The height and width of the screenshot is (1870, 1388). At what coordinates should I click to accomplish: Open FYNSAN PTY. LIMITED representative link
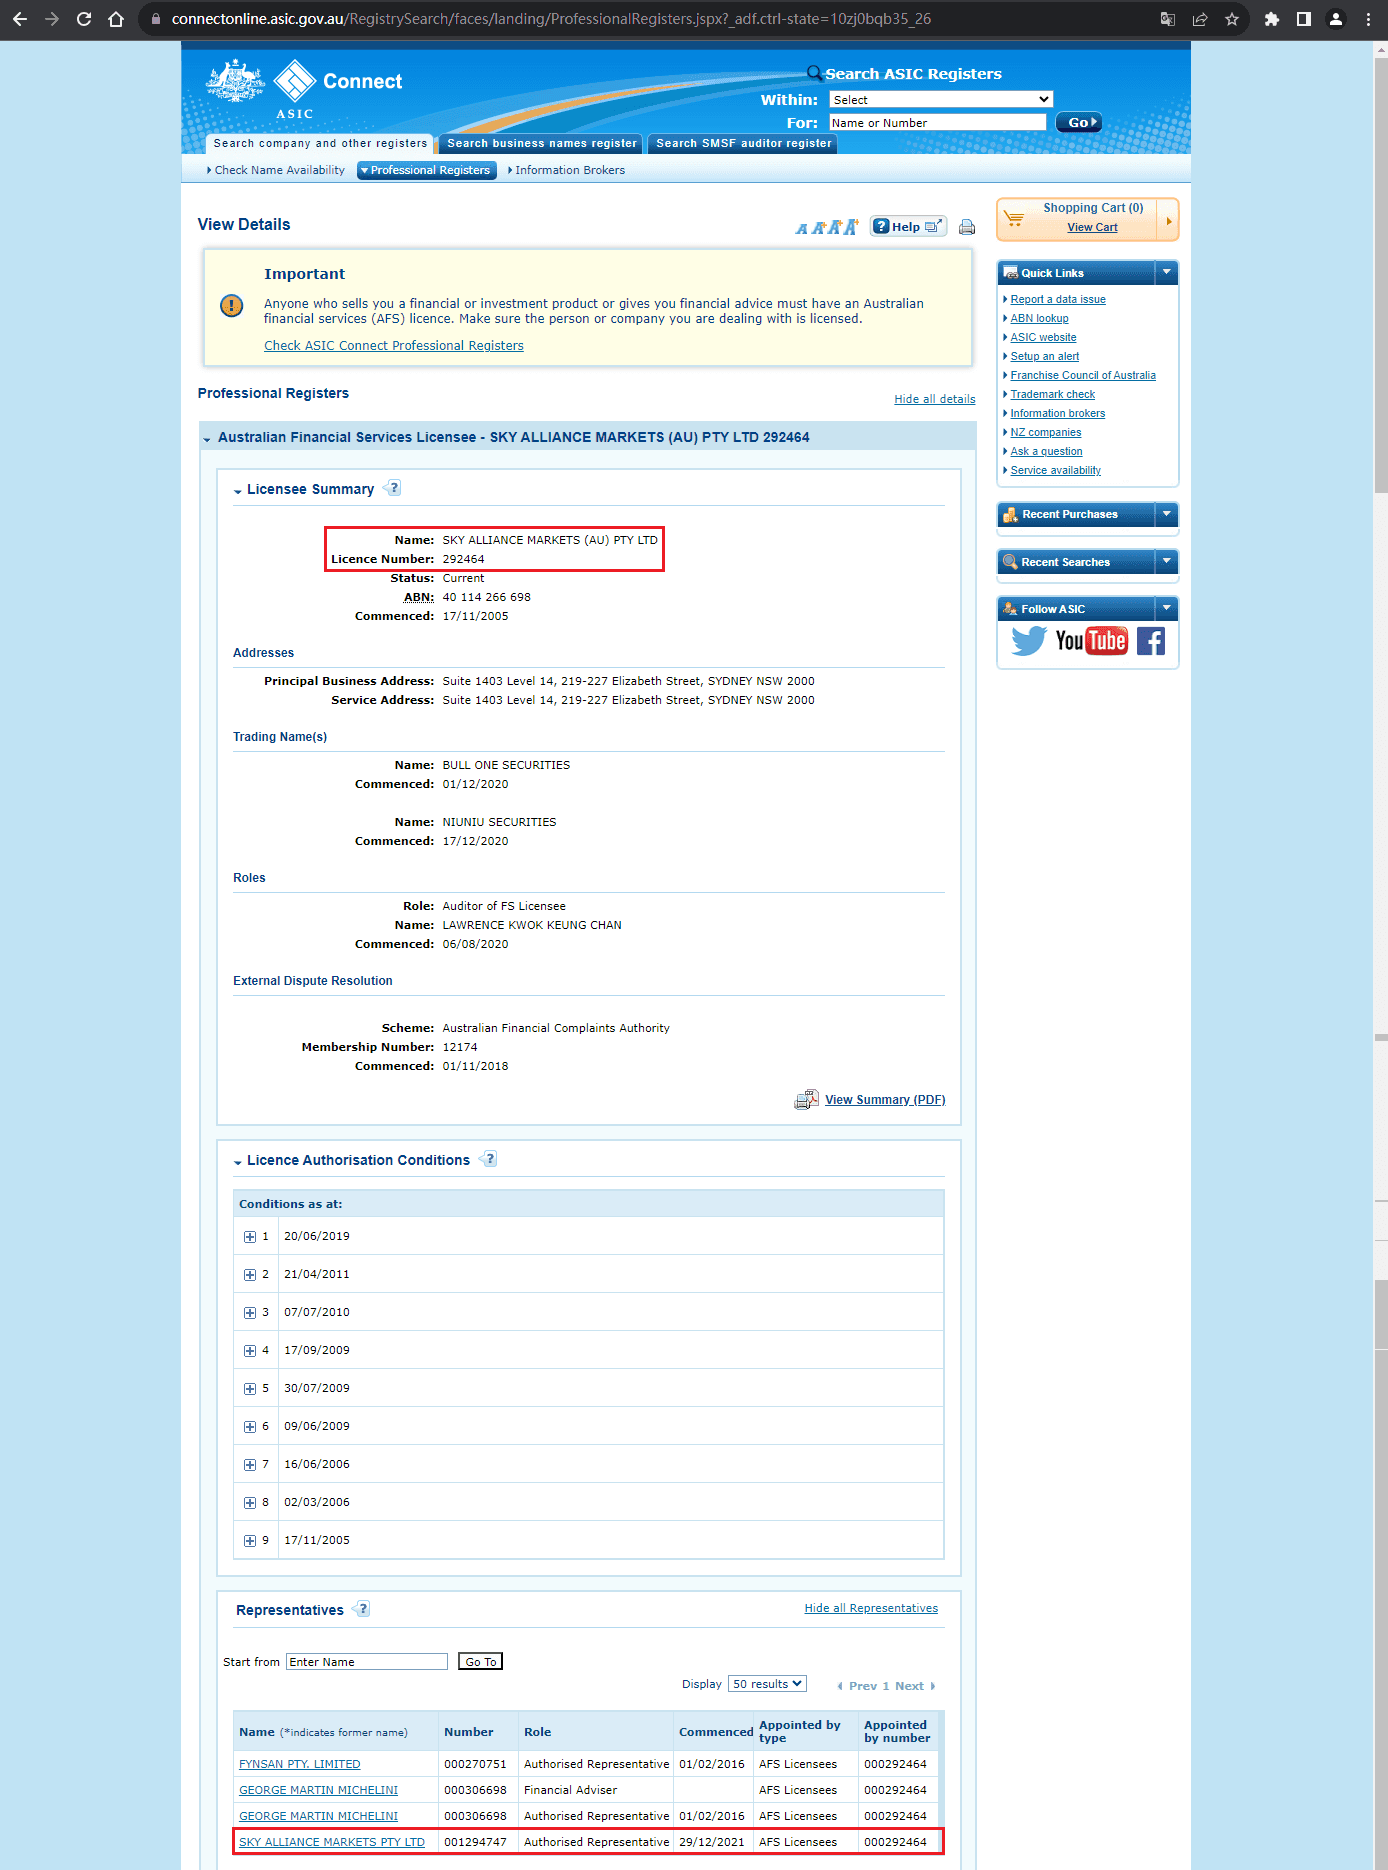coord(299,1764)
